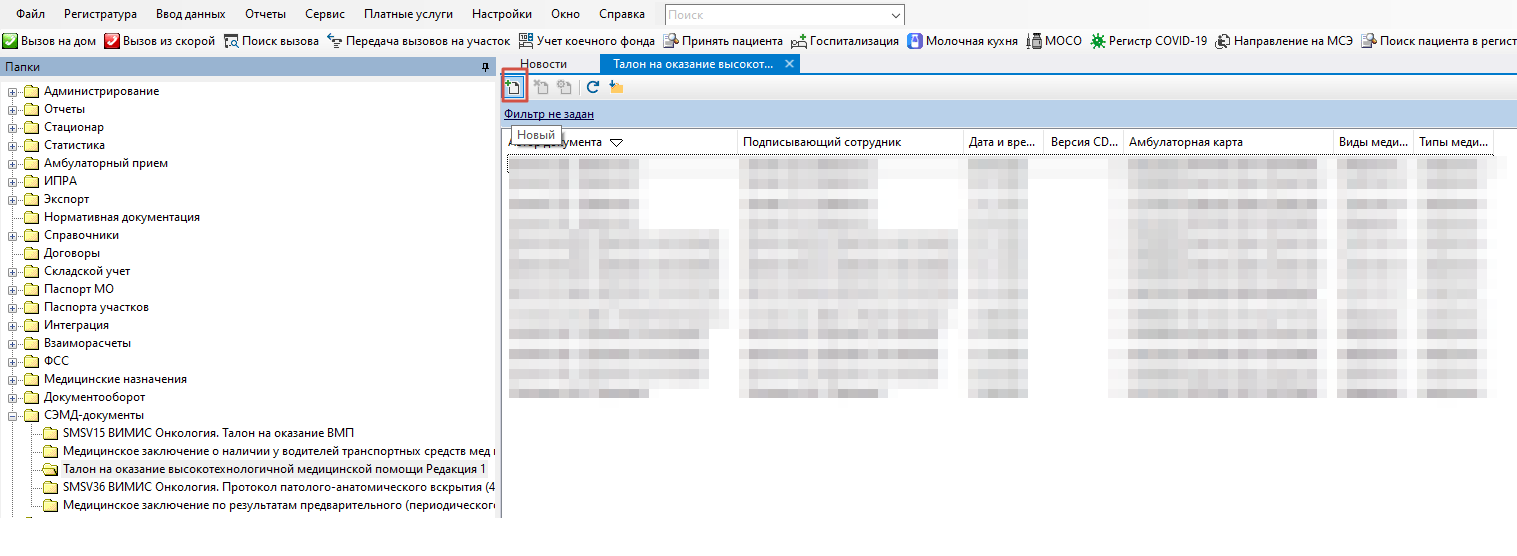
Task: Click the Направление на МСЭ icon
Action: click(x=1222, y=41)
